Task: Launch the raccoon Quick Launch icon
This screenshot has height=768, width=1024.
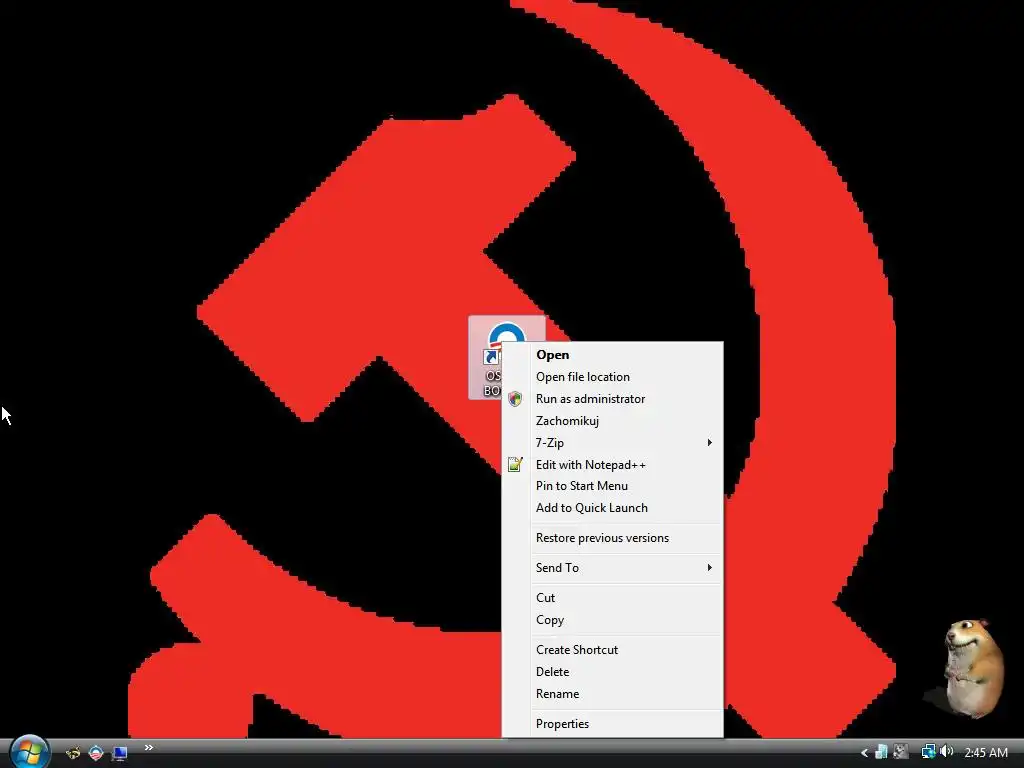Action: (x=73, y=753)
